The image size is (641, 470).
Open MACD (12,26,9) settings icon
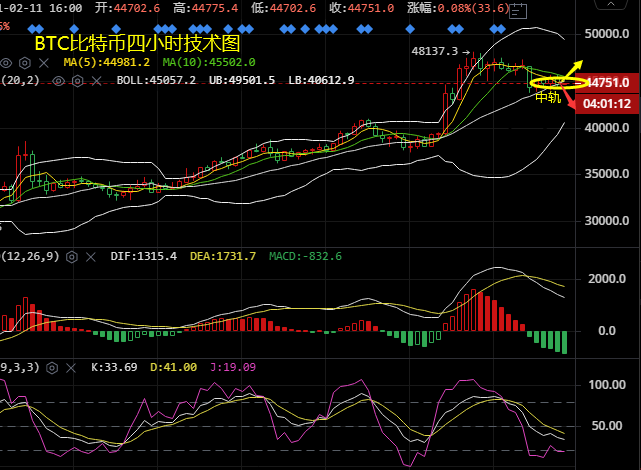pyautogui.click(x=72, y=256)
